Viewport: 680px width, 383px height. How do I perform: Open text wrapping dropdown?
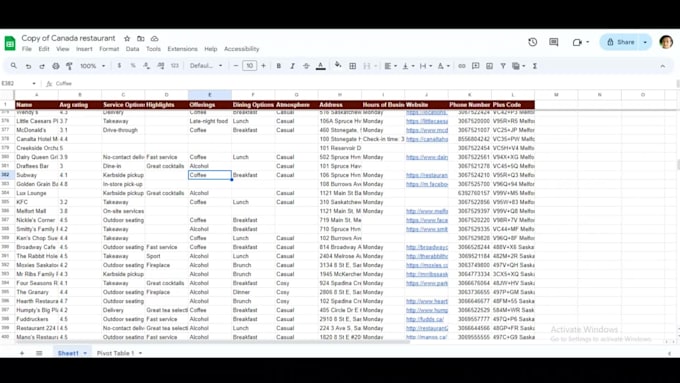[x=425, y=66]
